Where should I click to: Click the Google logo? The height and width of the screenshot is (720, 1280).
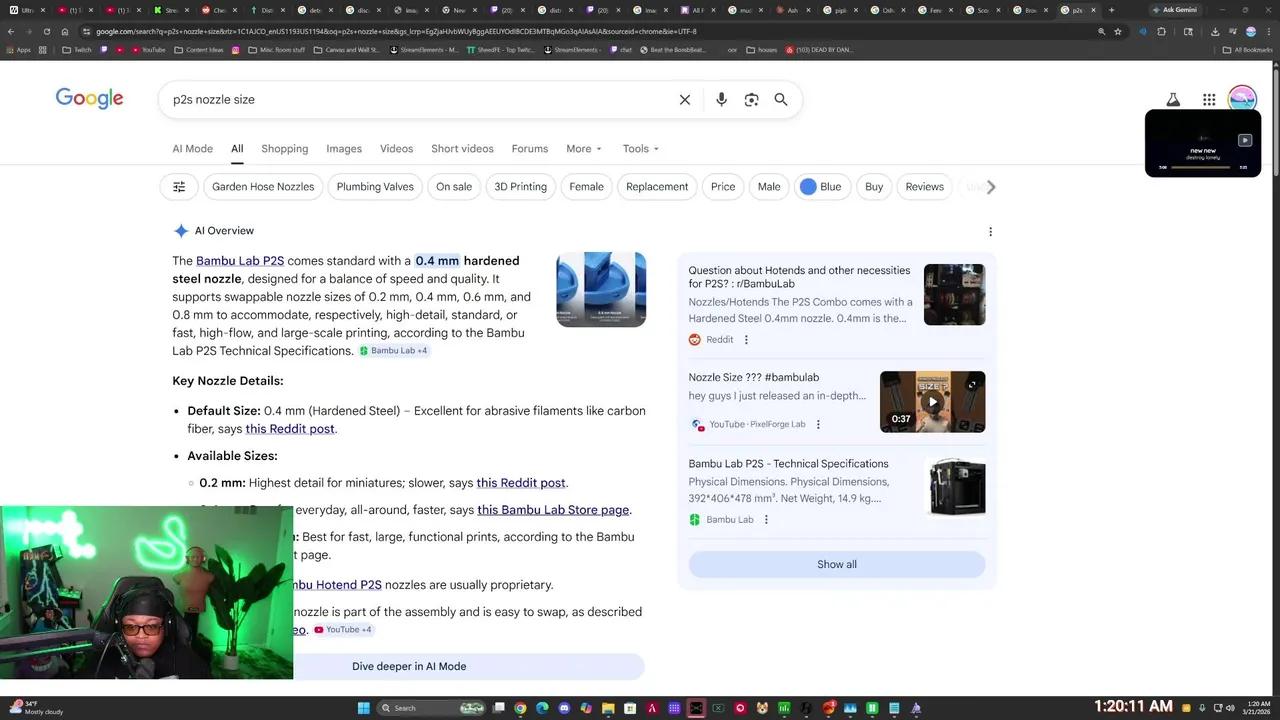(x=89, y=98)
